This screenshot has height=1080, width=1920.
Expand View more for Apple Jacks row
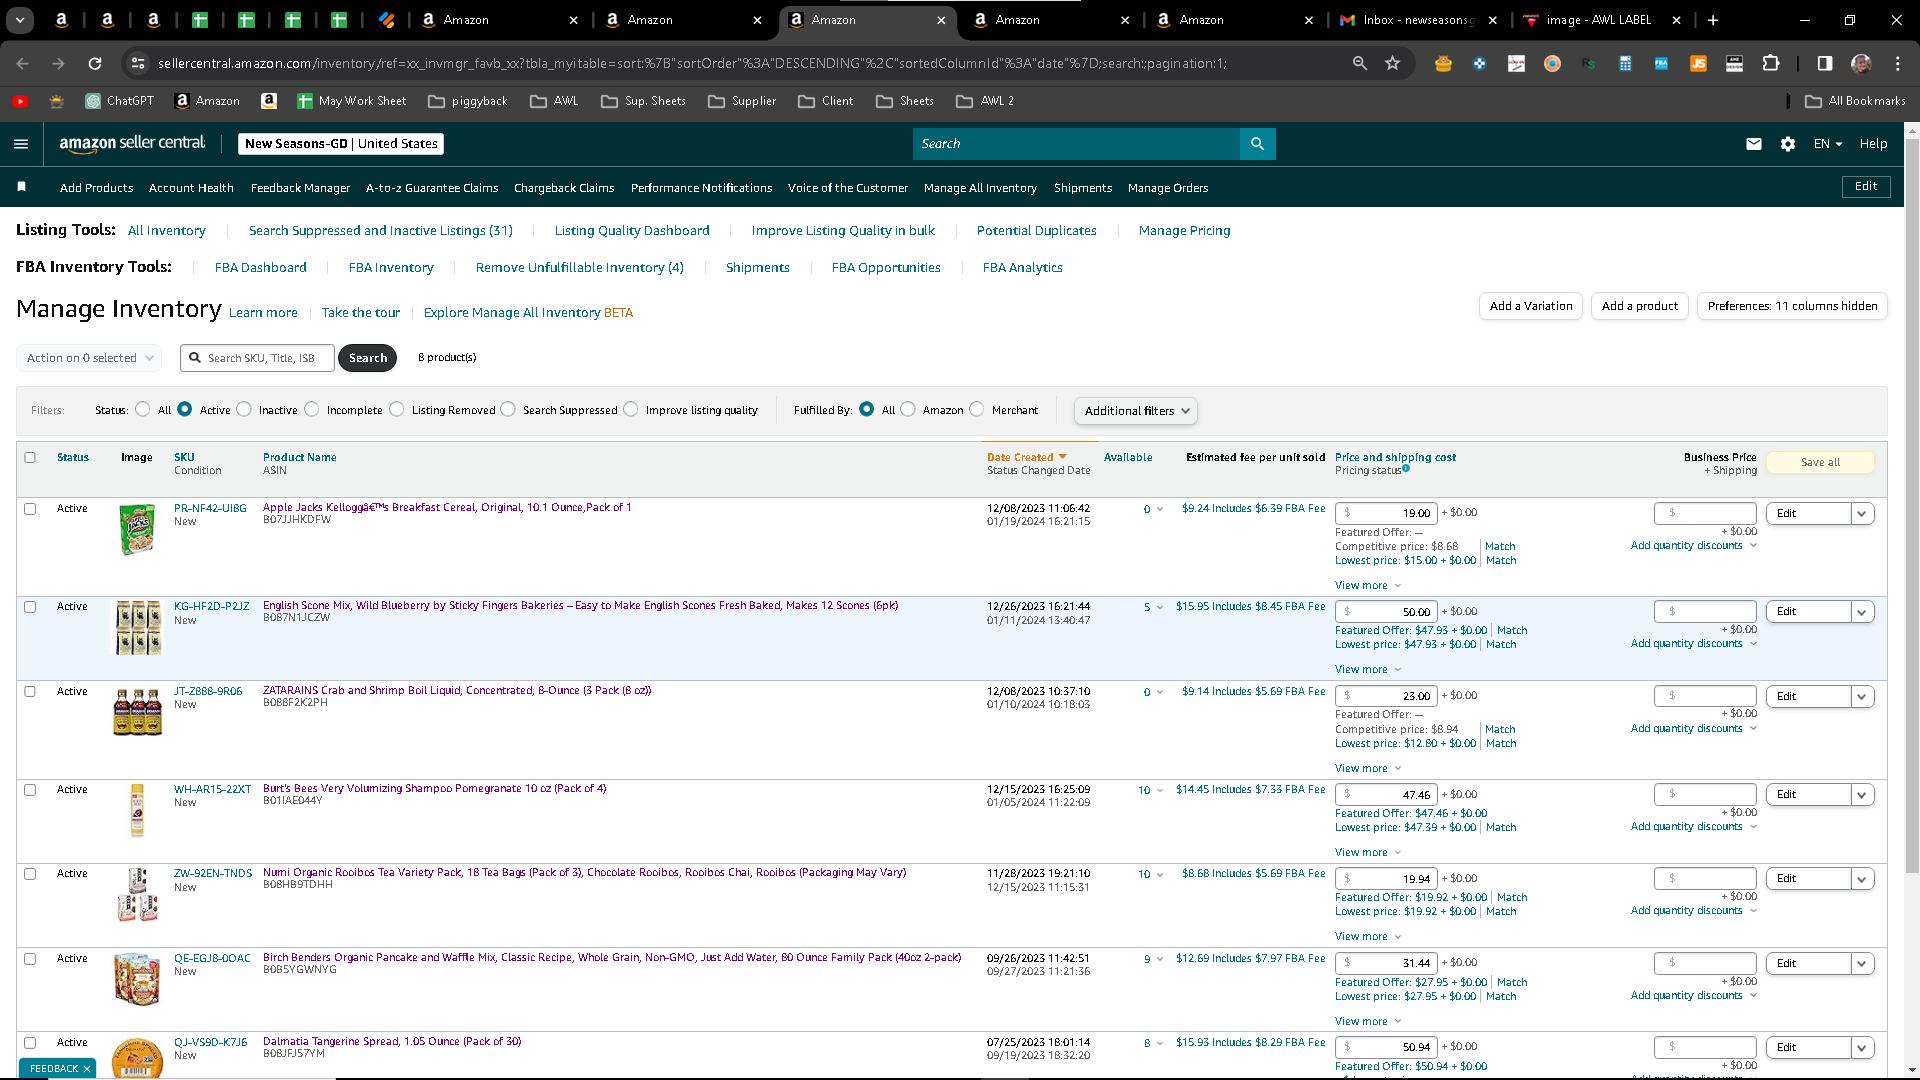(x=1367, y=586)
